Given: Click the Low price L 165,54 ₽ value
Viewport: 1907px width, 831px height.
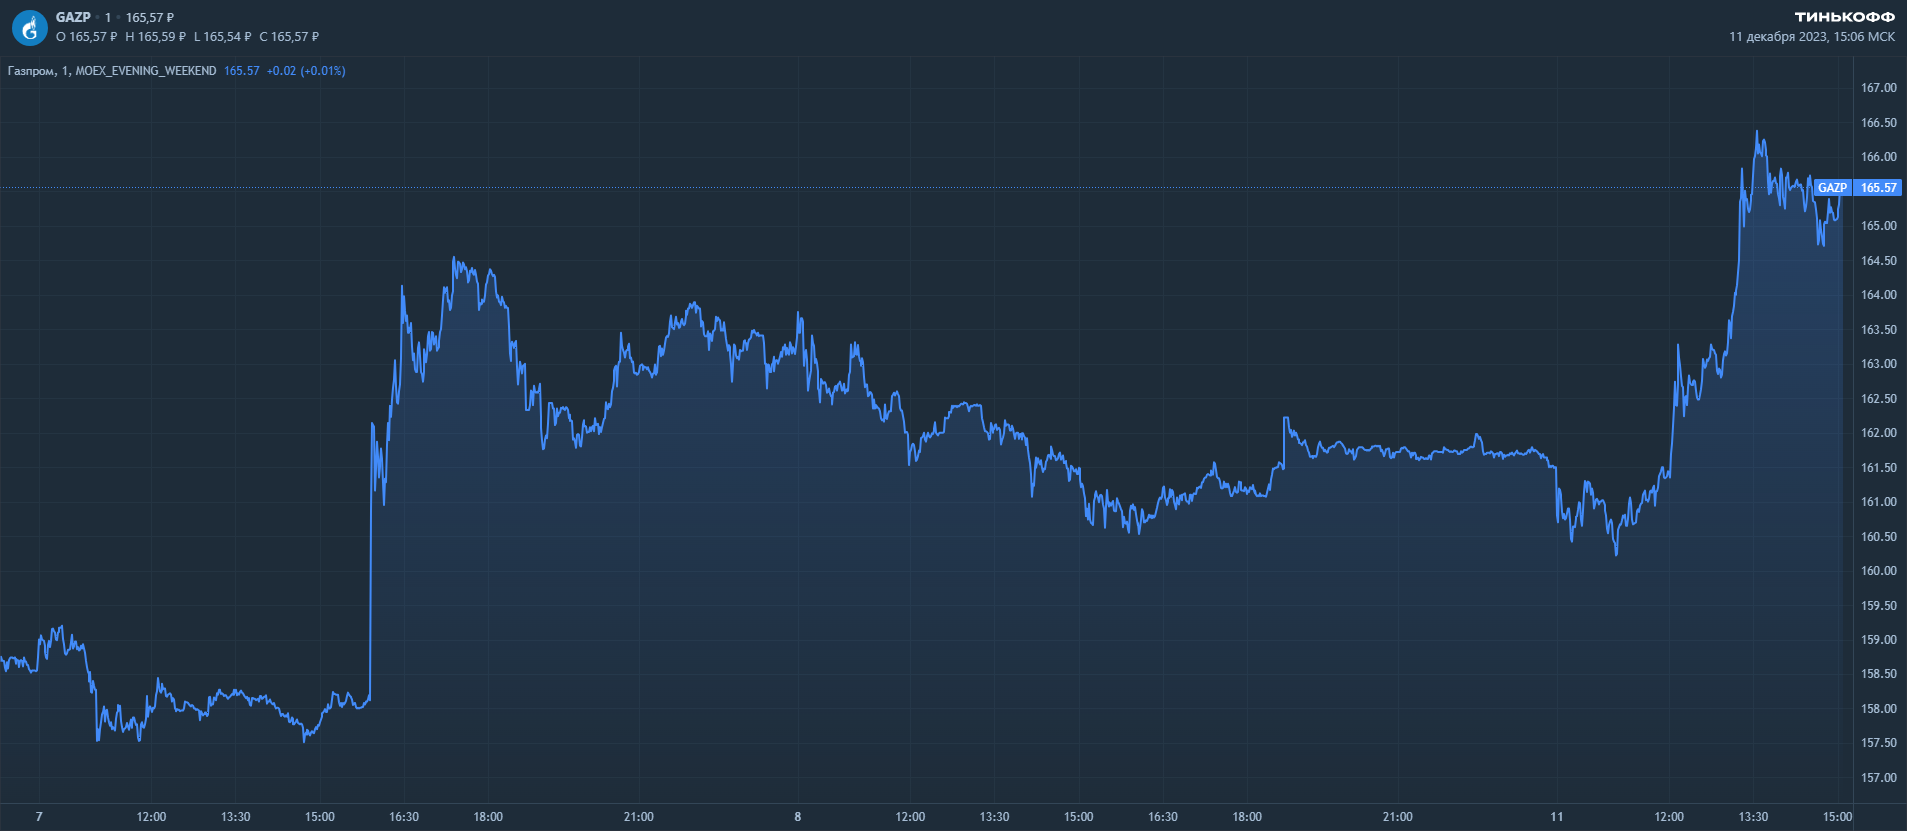Looking at the screenshot, I should coord(223,37).
